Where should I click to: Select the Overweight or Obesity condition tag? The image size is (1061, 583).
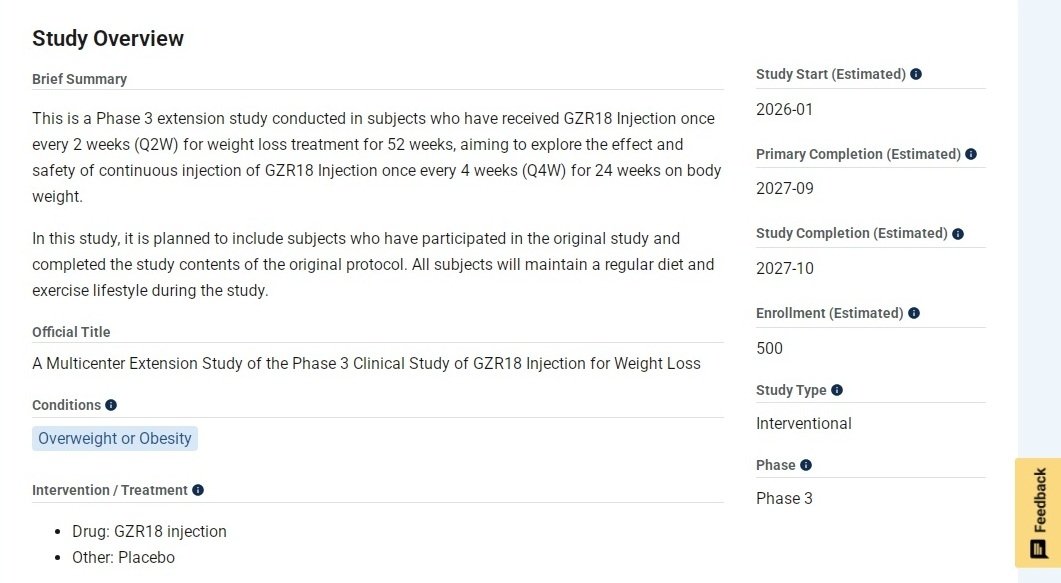coord(115,438)
